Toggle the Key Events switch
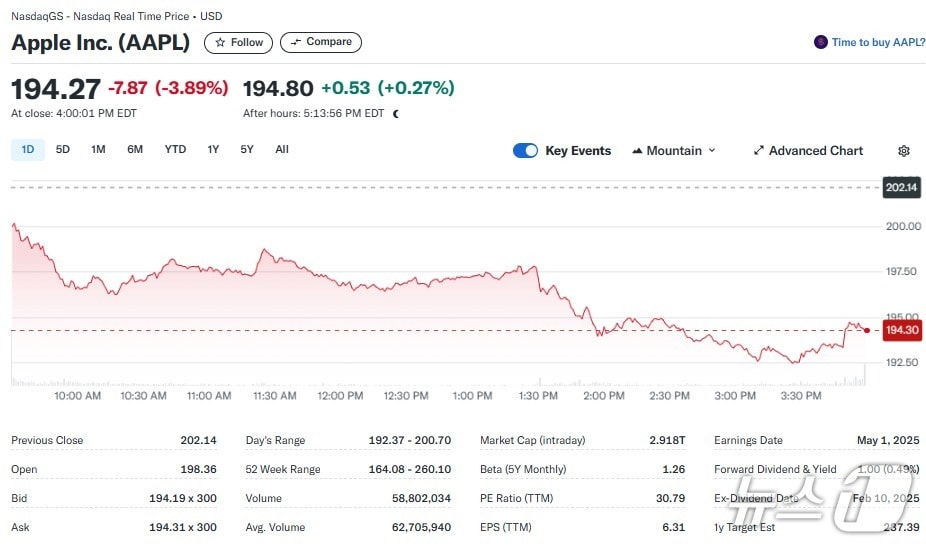The height and width of the screenshot is (546, 926). coord(525,151)
